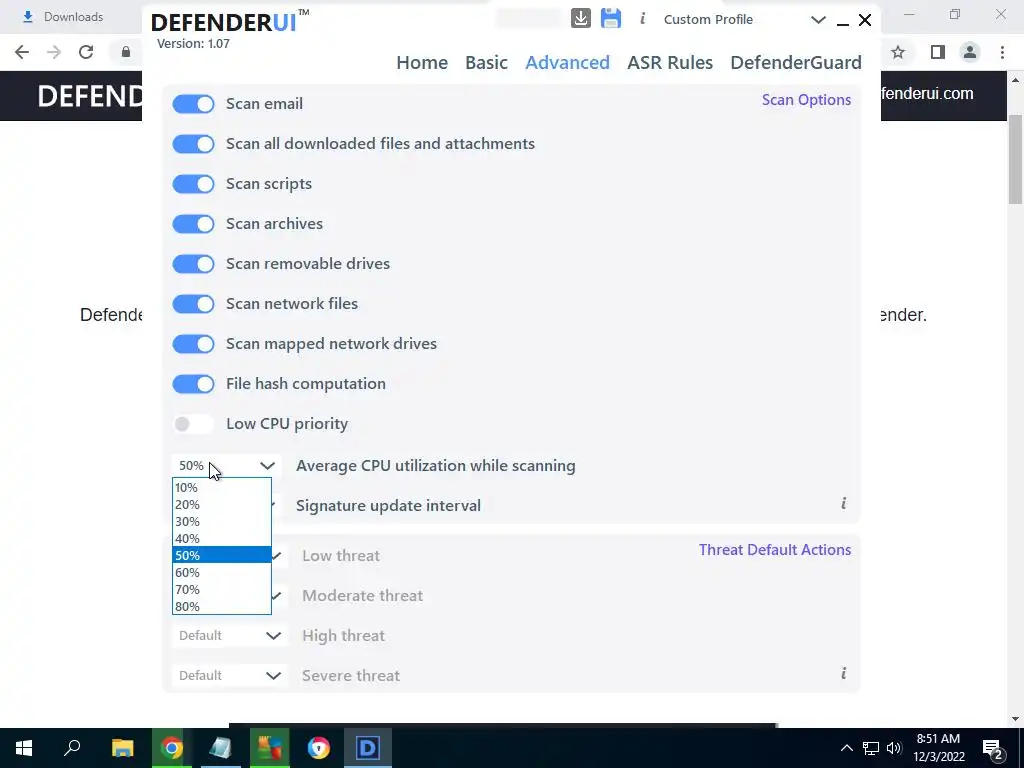Click the site lock padlock icon
The width and height of the screenshot is (1024, 768).
coord(126,52)
